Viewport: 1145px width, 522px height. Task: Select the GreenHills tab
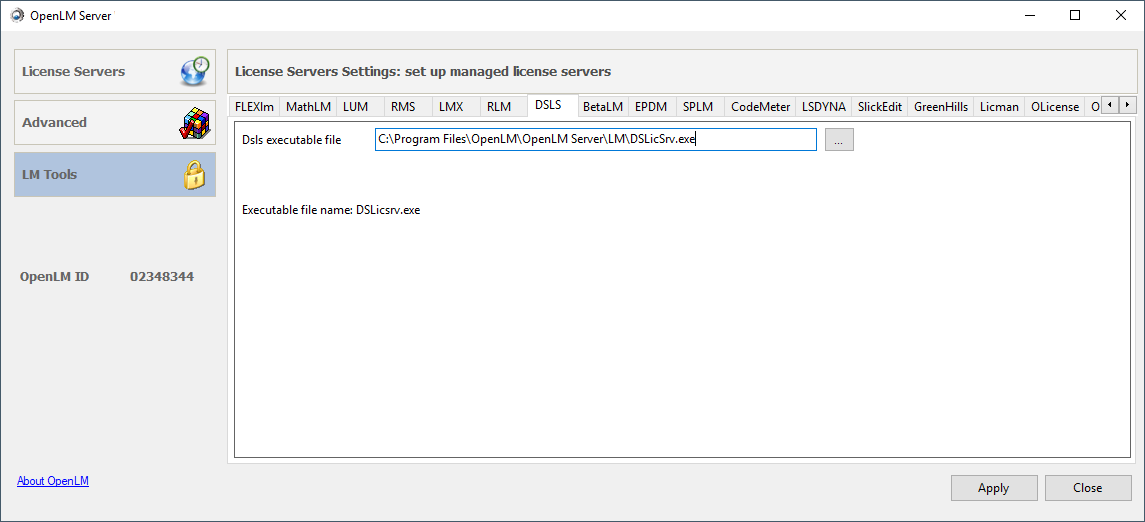coord(941,106)
